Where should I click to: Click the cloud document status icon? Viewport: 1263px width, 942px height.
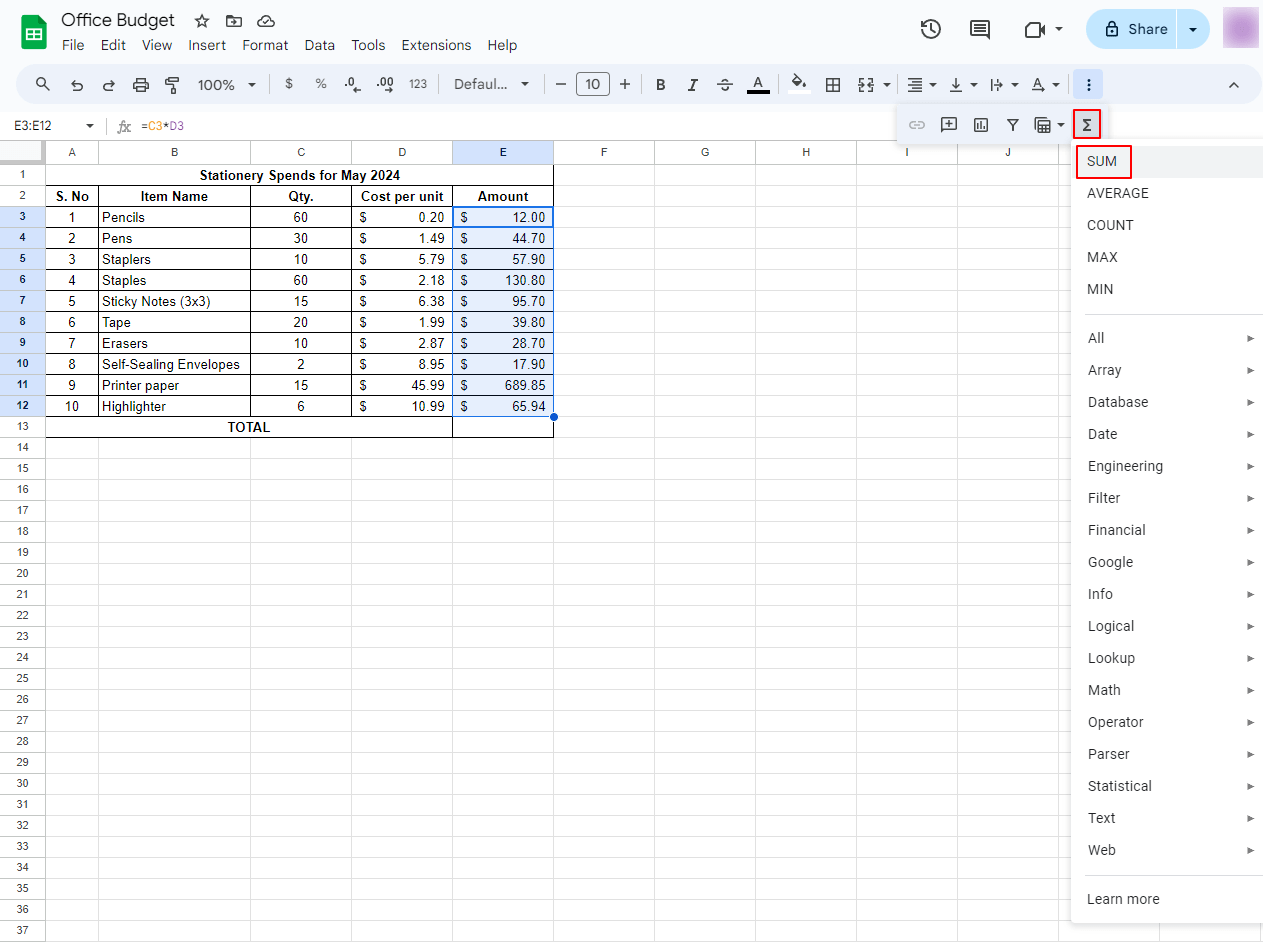coord(265,21)
